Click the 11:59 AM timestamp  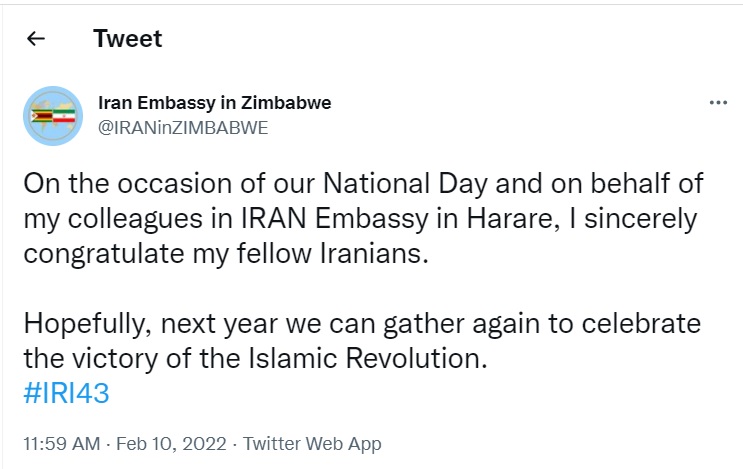(59, 443)
